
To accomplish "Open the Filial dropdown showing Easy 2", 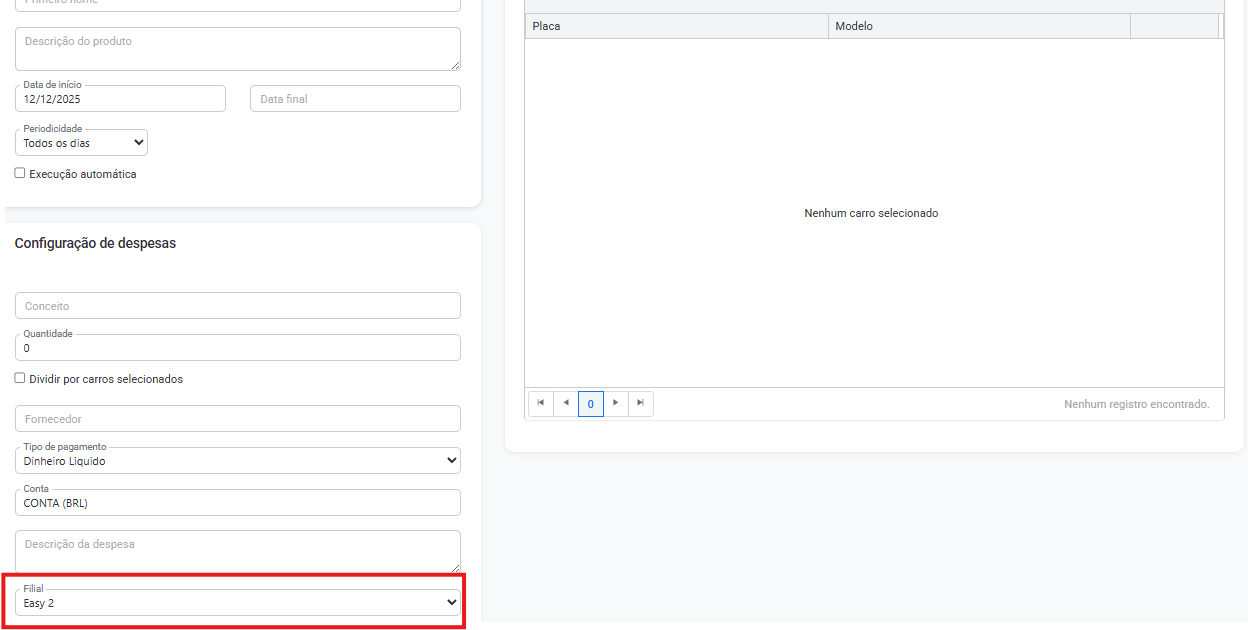I will pos(238,603).
